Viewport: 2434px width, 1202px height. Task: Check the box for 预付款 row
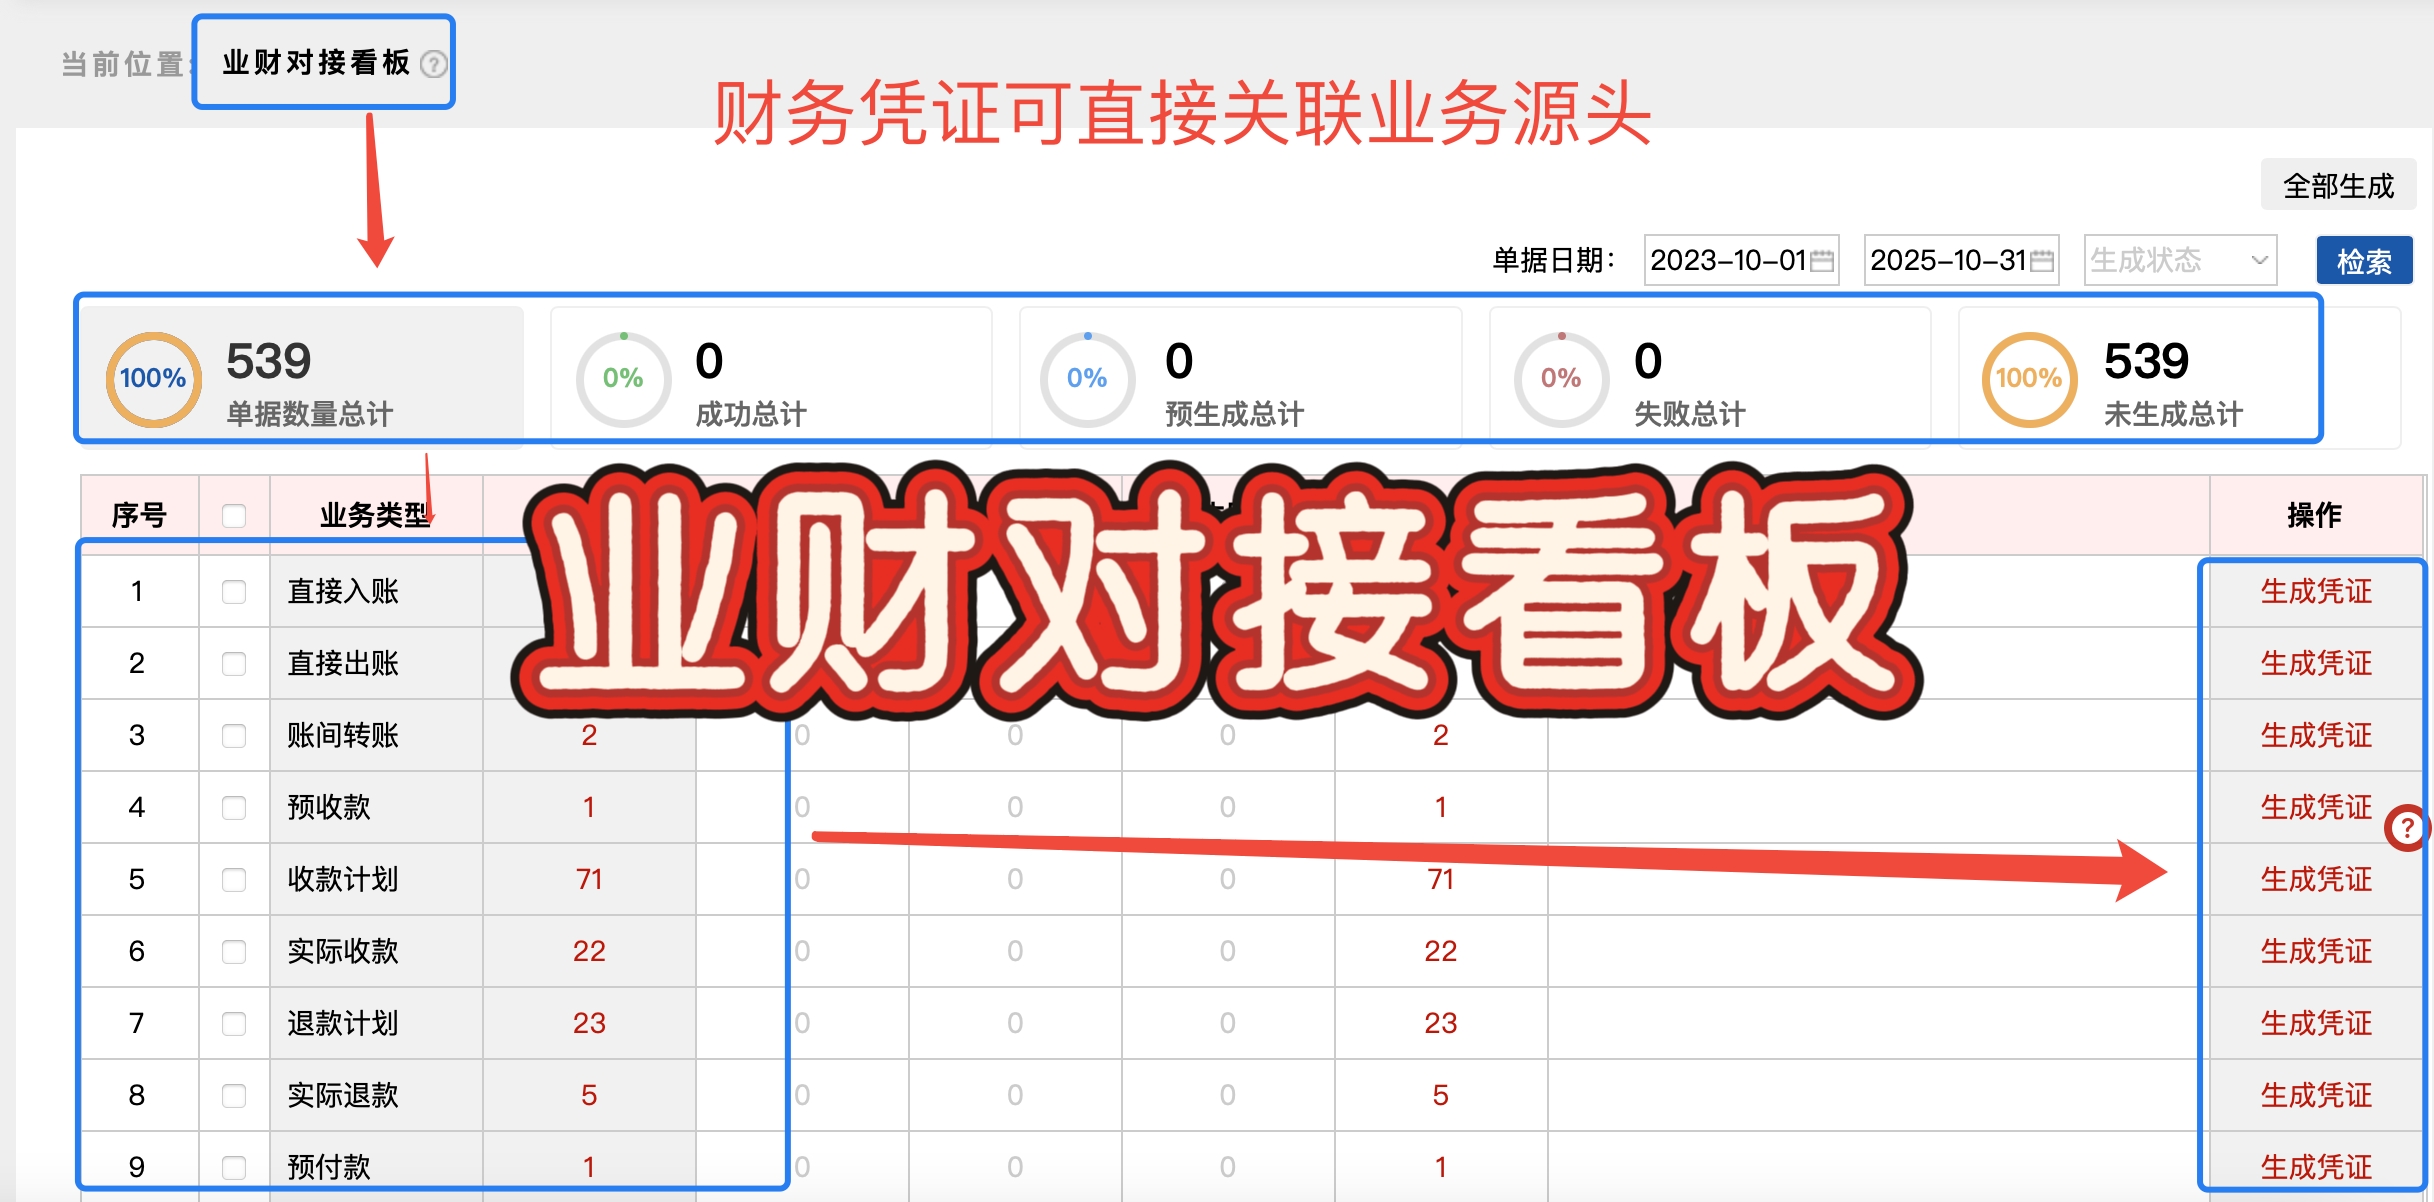(x=234, y=1167)
